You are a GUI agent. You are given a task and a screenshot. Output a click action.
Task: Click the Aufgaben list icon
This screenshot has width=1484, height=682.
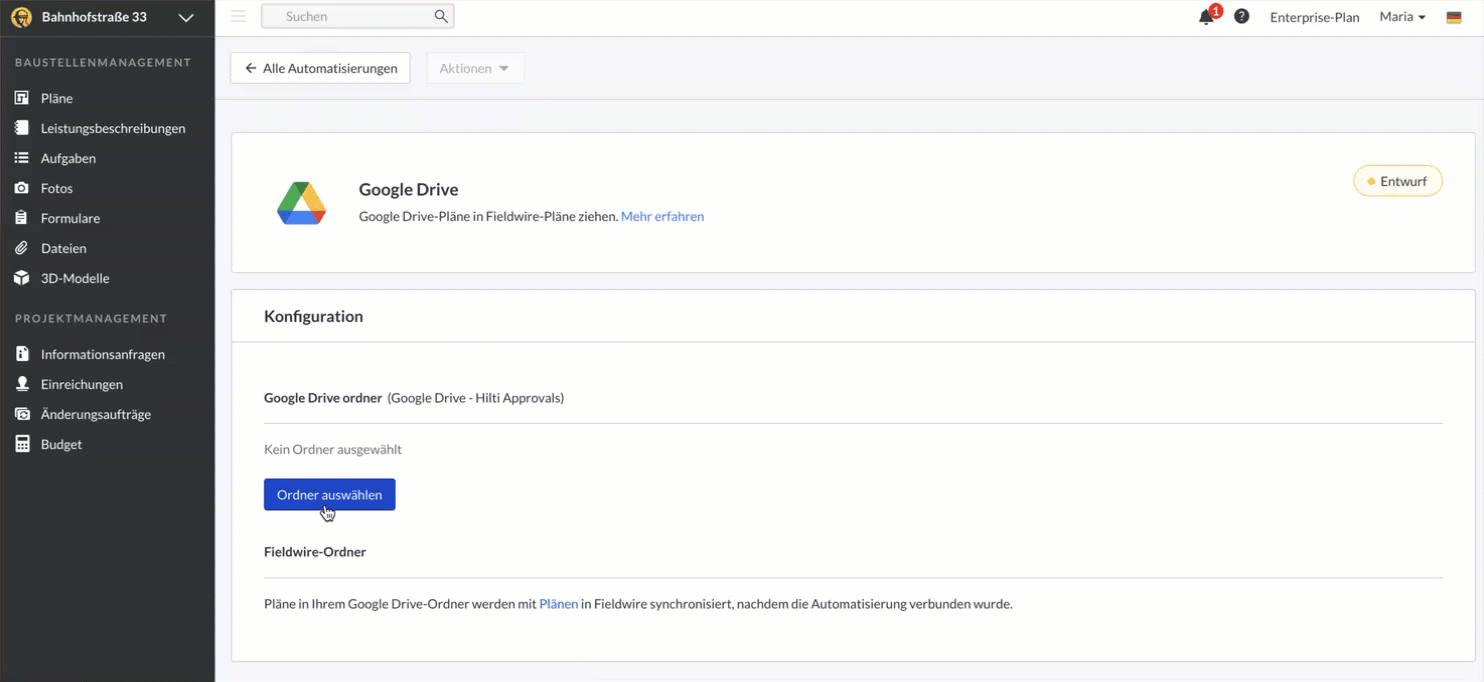pyautogui.click(x=22, y=158)
